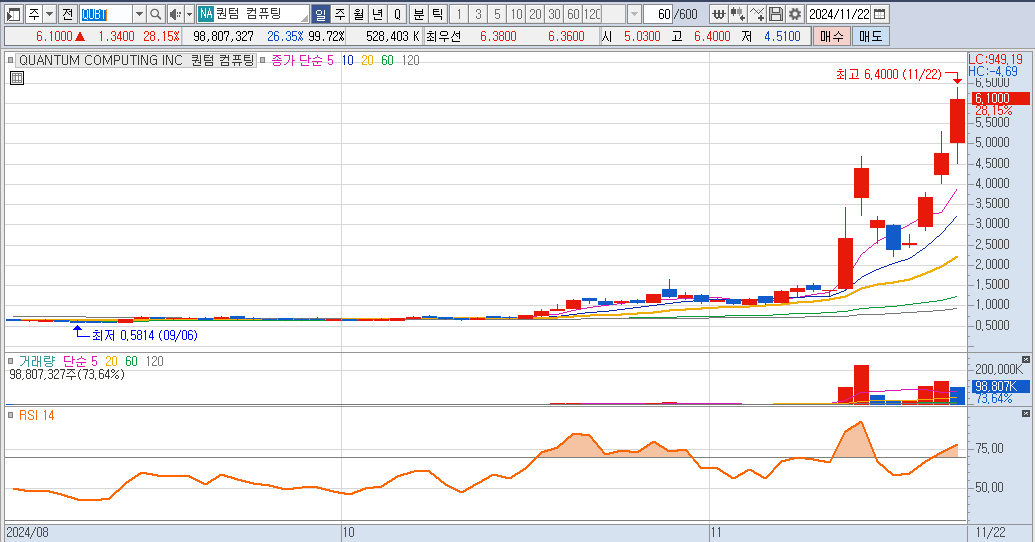This screenshot has height=542, width=1035.
Task: Click the QUANTUM COMPUTING INC chart title label
Action: 136,60
